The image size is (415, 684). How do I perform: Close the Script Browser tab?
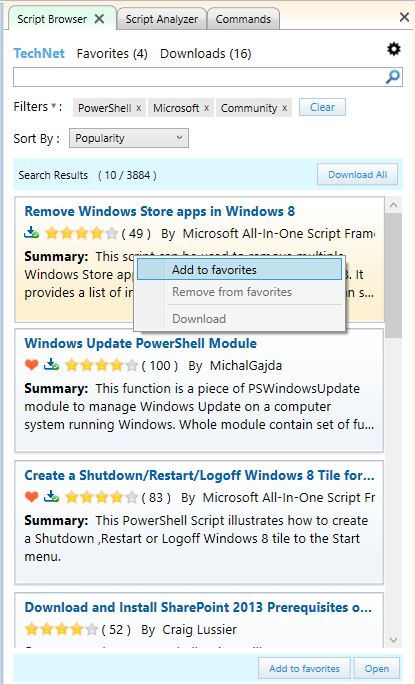point(99,19)
